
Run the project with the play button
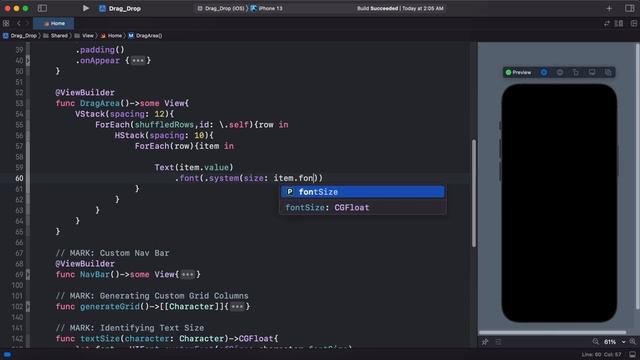click(86, 8)
